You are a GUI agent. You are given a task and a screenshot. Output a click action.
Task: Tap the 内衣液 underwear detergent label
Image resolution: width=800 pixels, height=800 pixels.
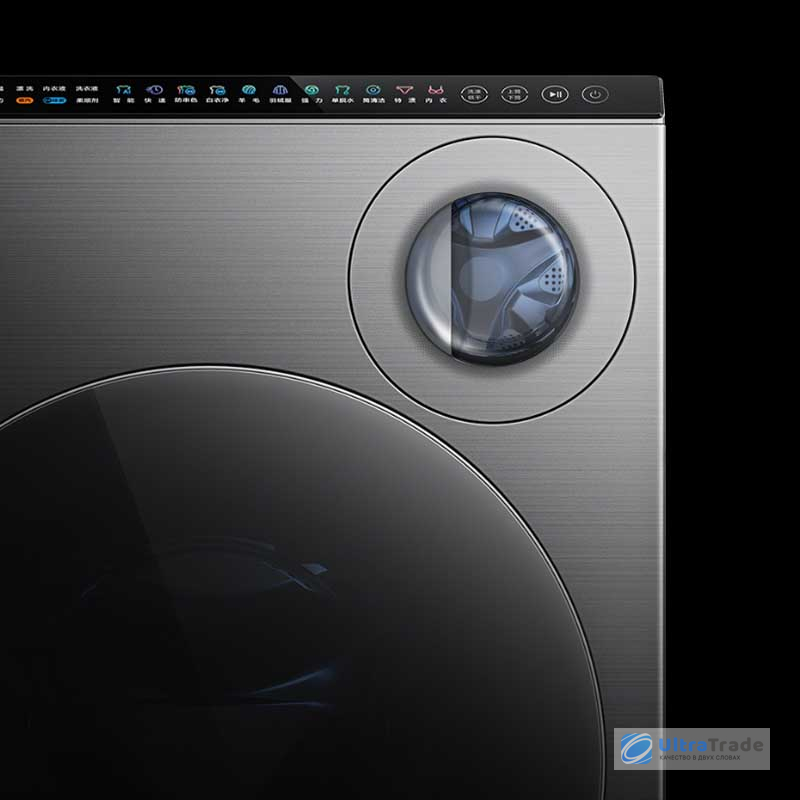tap(54, 89)
